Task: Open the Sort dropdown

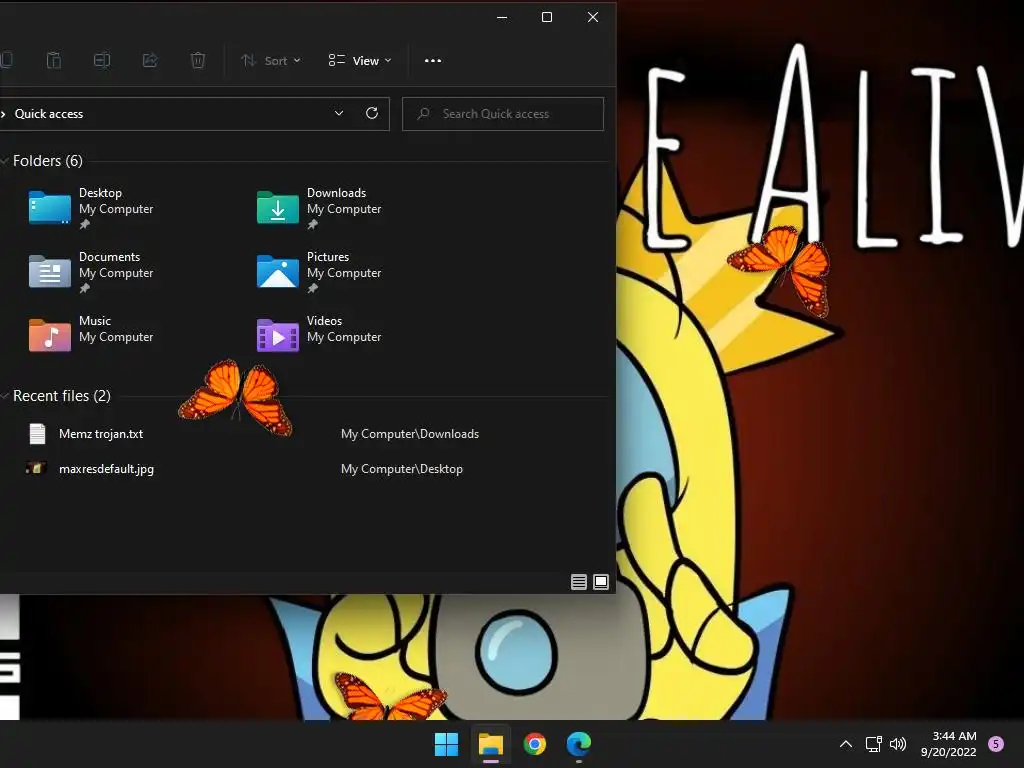Action: 270,61
